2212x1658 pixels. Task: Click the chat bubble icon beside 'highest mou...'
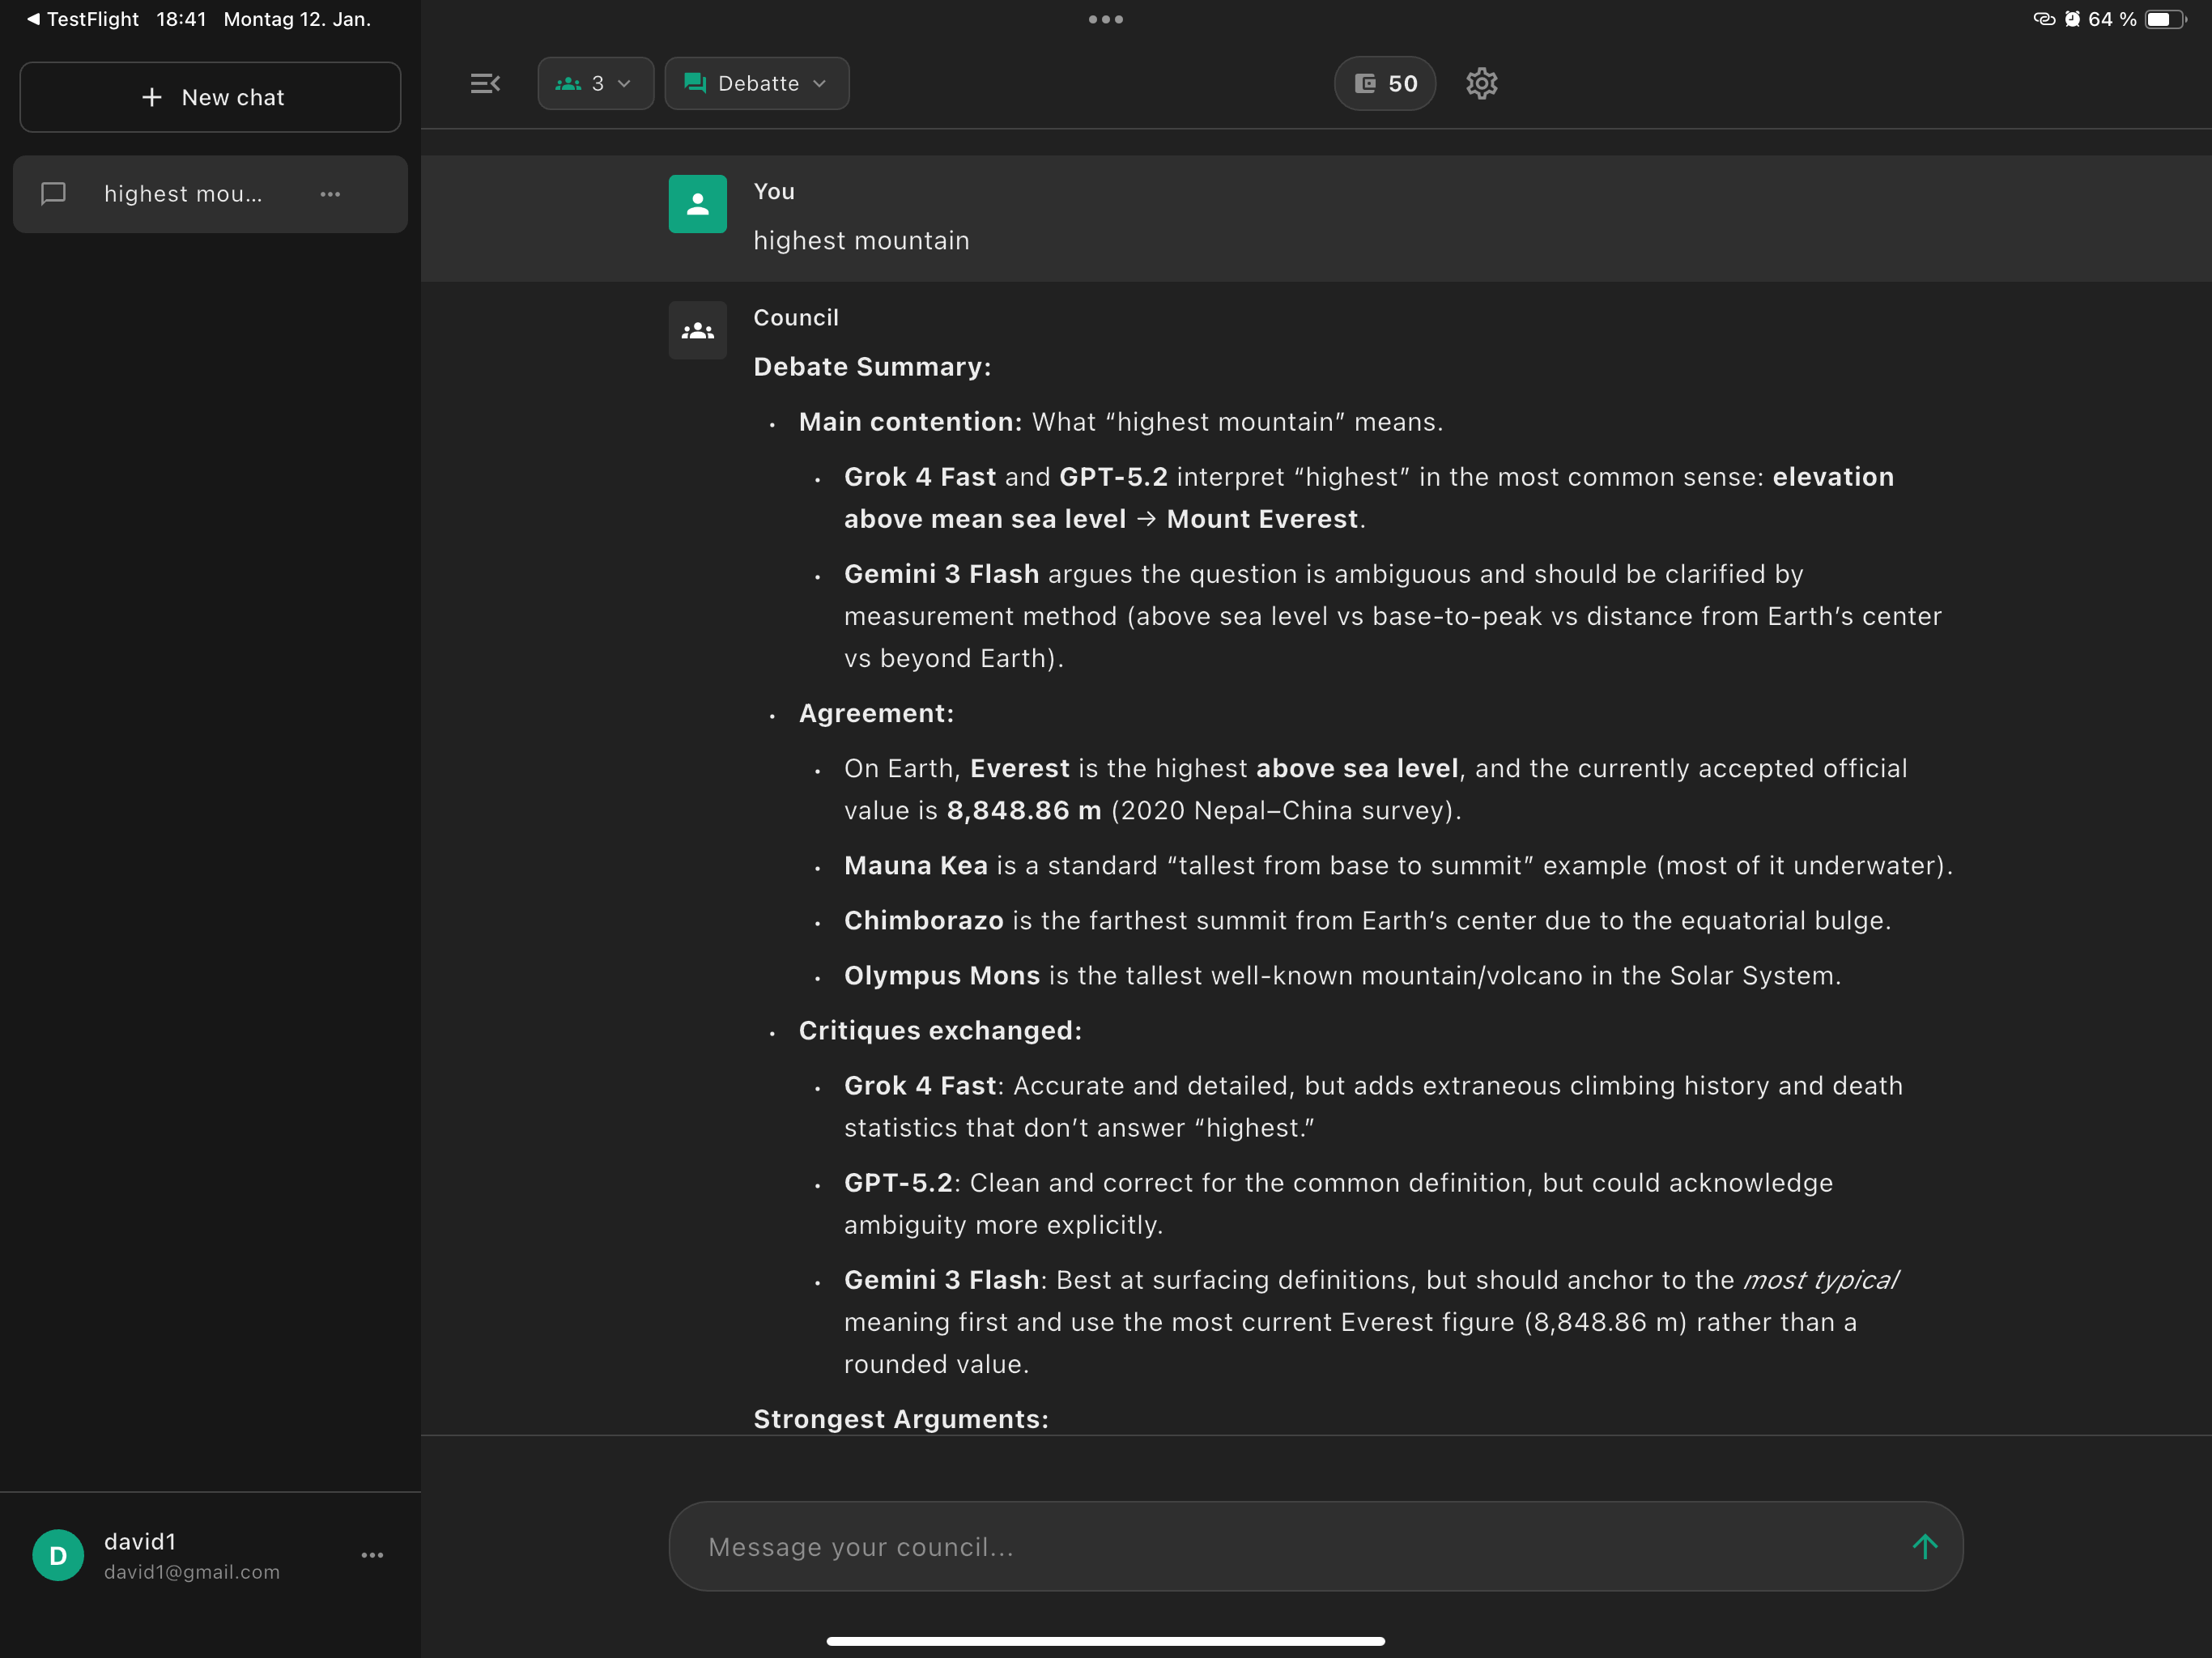pyautogui.click(x=53, y=194)
